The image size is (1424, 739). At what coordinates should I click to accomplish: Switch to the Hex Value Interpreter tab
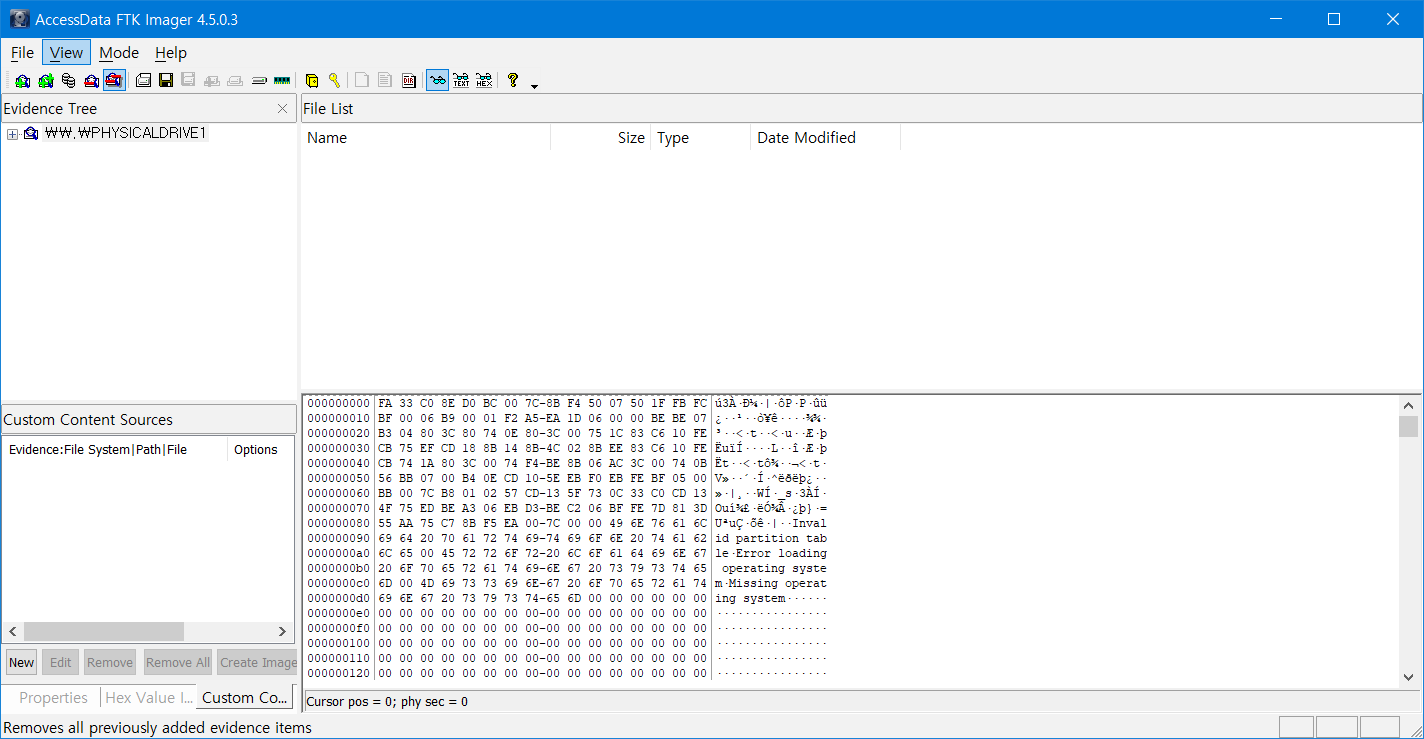coord(148,698)
